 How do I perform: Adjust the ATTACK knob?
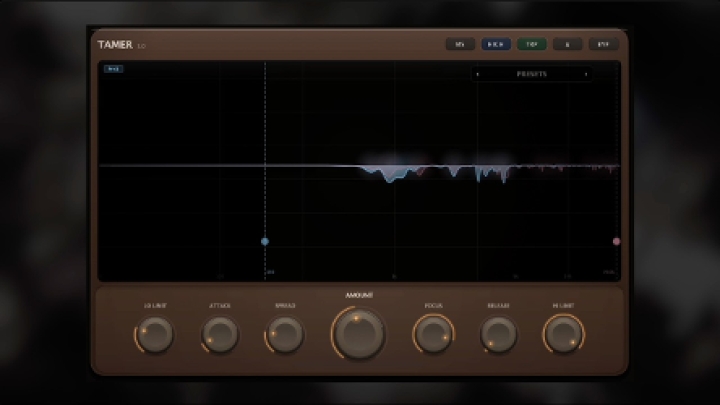click(x=220, y=334)
